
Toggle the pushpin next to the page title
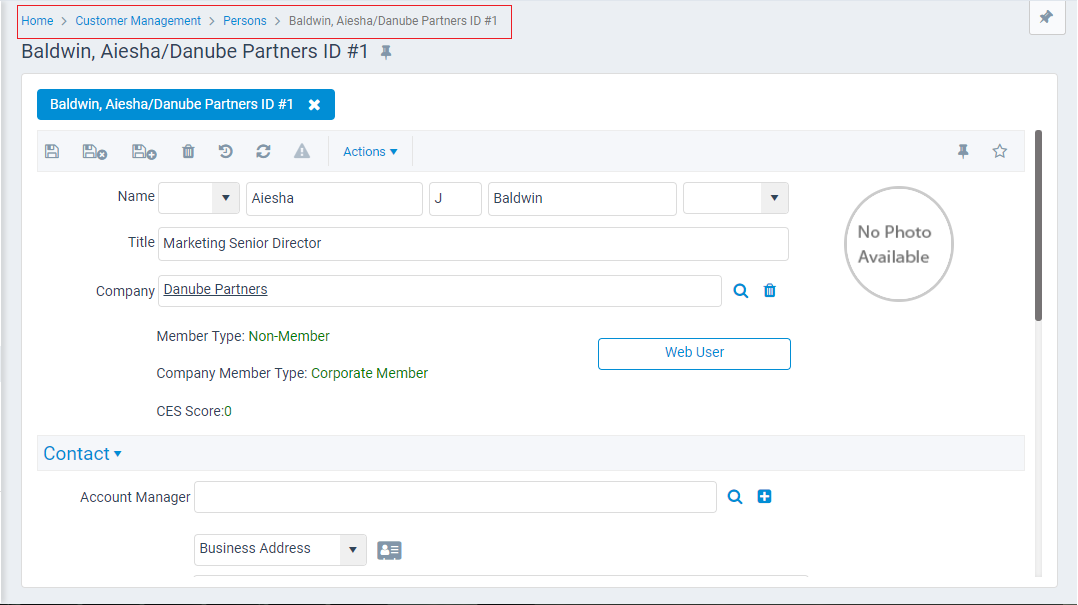[x=387, y=51]
